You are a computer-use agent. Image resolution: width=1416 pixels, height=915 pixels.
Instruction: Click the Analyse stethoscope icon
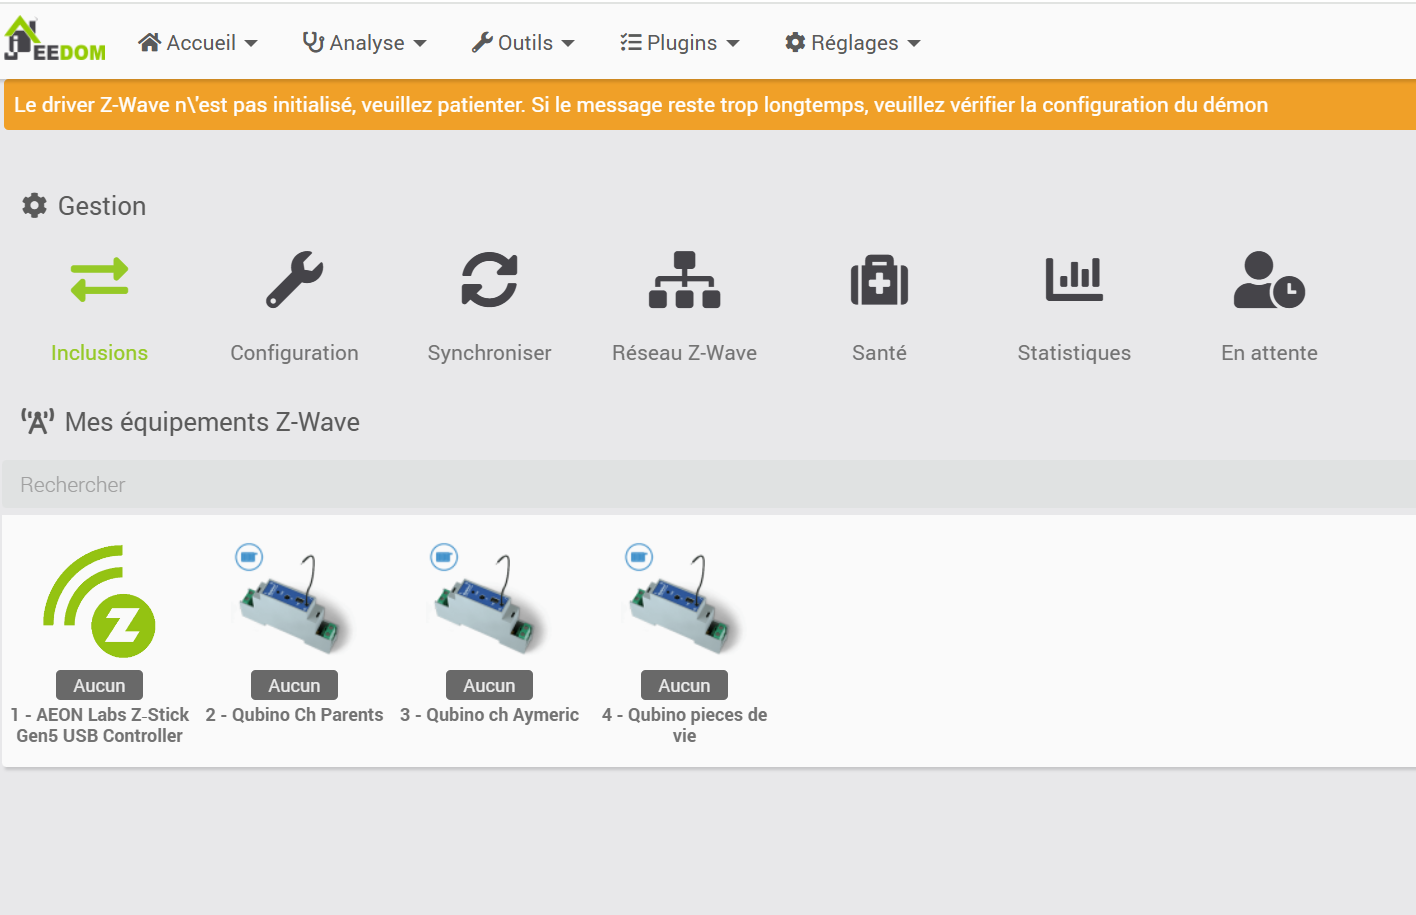(313, 42)
